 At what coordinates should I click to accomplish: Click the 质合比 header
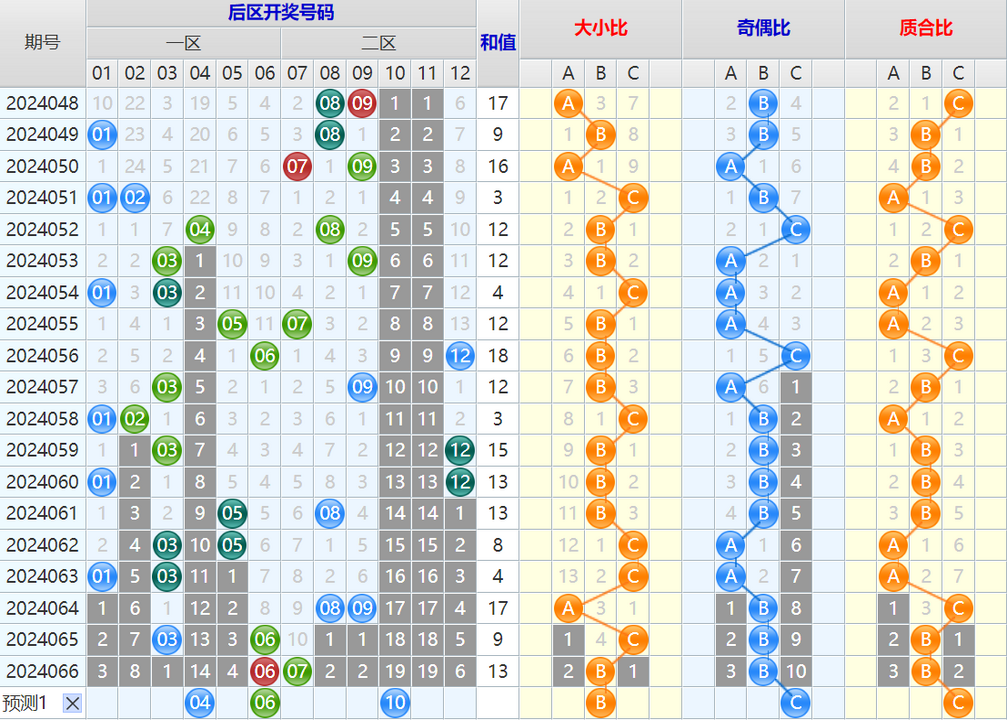tap(925, 28)
